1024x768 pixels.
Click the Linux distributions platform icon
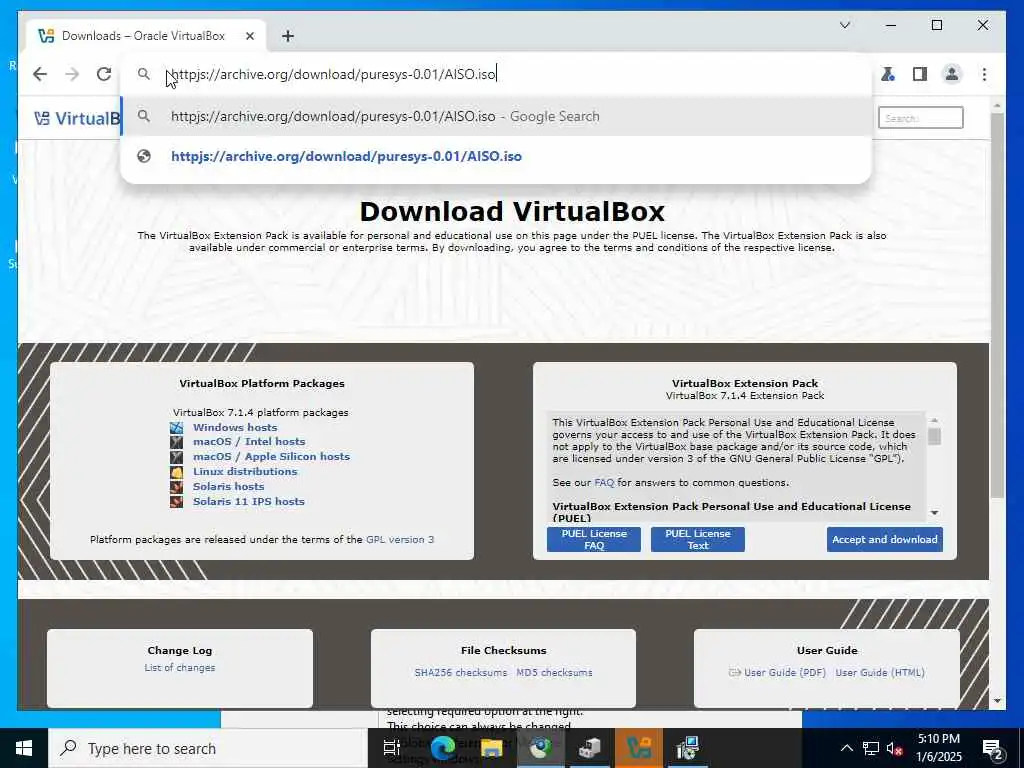pos(176,472)
